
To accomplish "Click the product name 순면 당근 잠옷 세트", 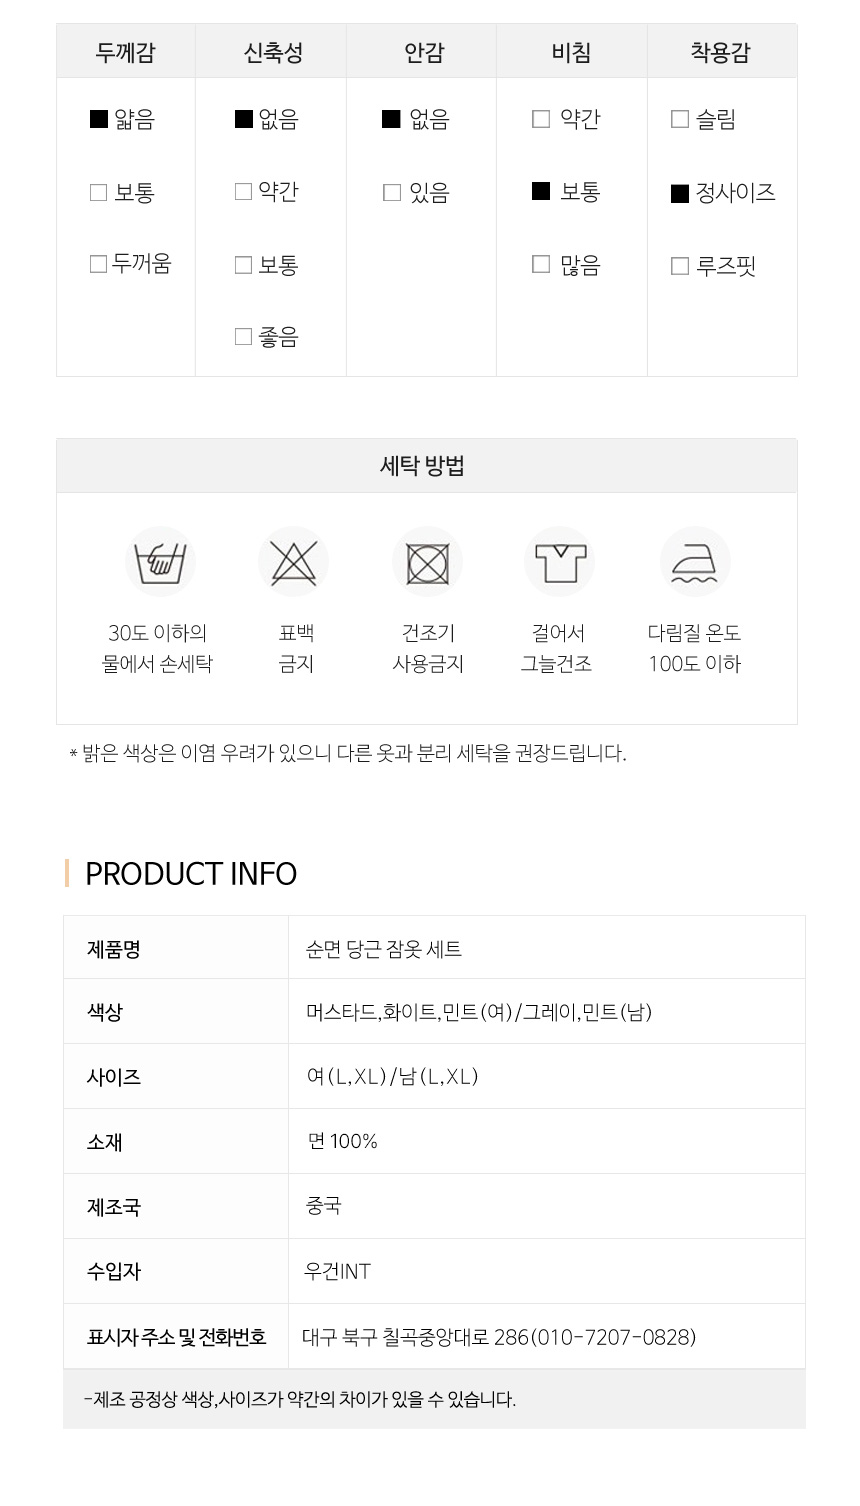I will 384,949.
